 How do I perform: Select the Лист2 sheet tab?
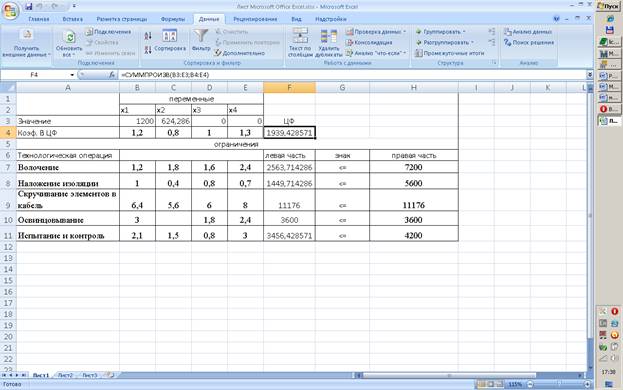(65, 375)
